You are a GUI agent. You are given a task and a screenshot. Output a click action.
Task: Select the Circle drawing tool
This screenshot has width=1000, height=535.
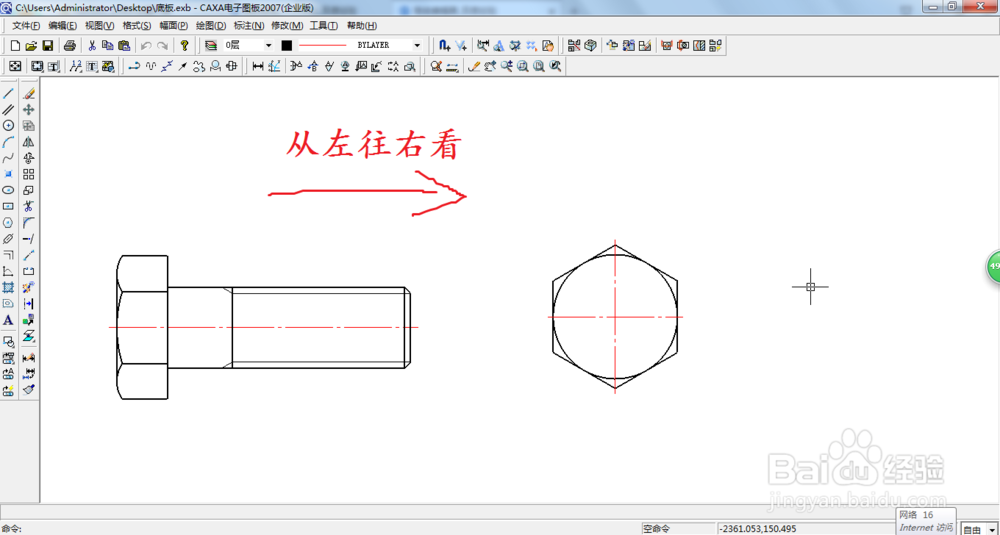[x=9, y=126]
